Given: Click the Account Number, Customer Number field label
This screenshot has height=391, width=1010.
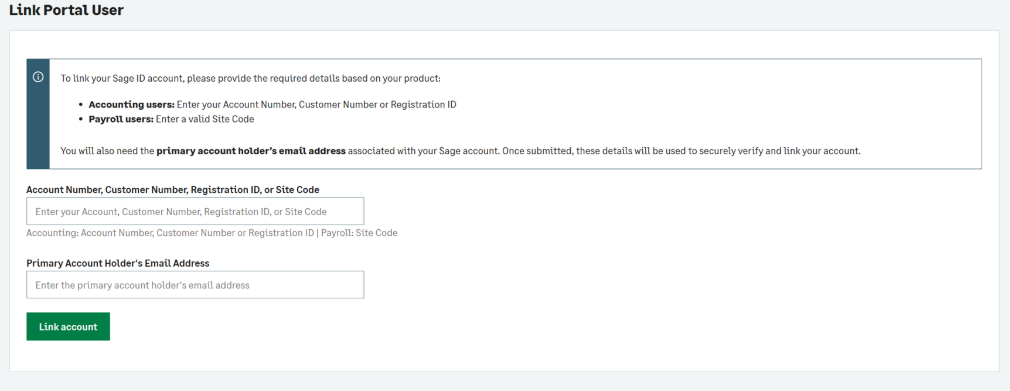Looking at the screenshot, I should tap(173, 189).
